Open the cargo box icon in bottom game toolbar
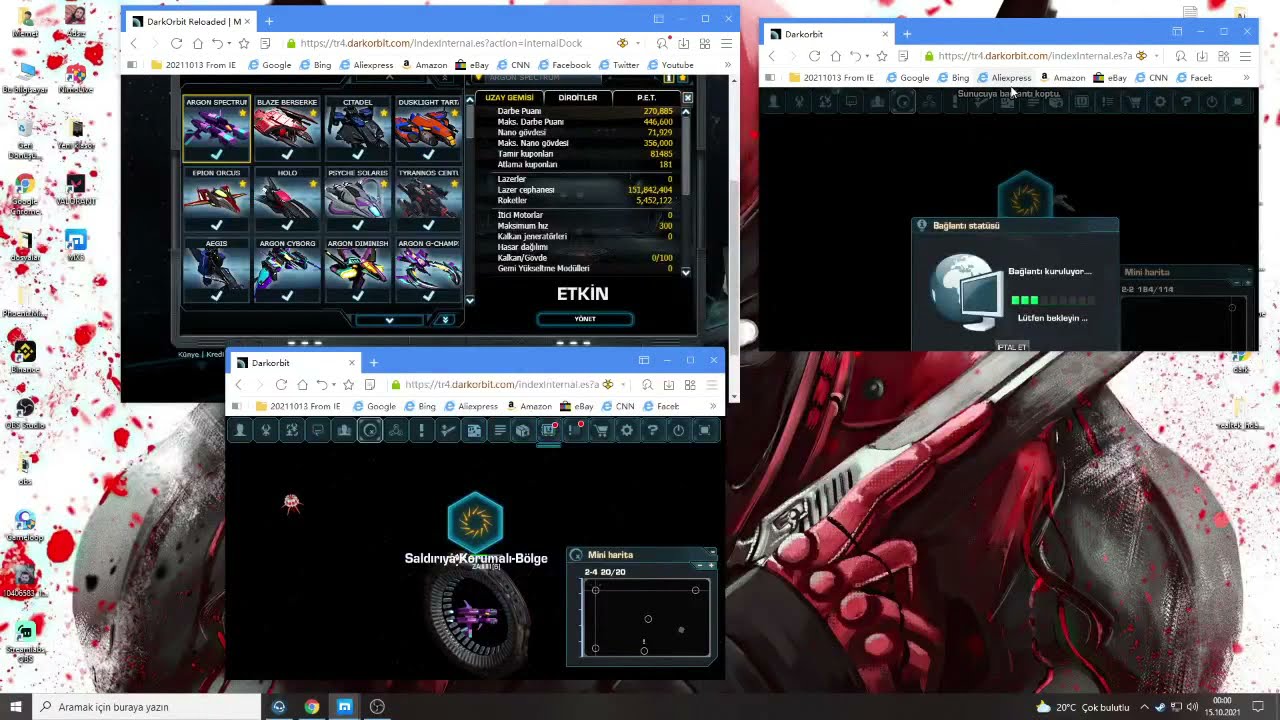Image resolution: width=1280 pixels, height=720 pixels. click(x=522, y=430)
